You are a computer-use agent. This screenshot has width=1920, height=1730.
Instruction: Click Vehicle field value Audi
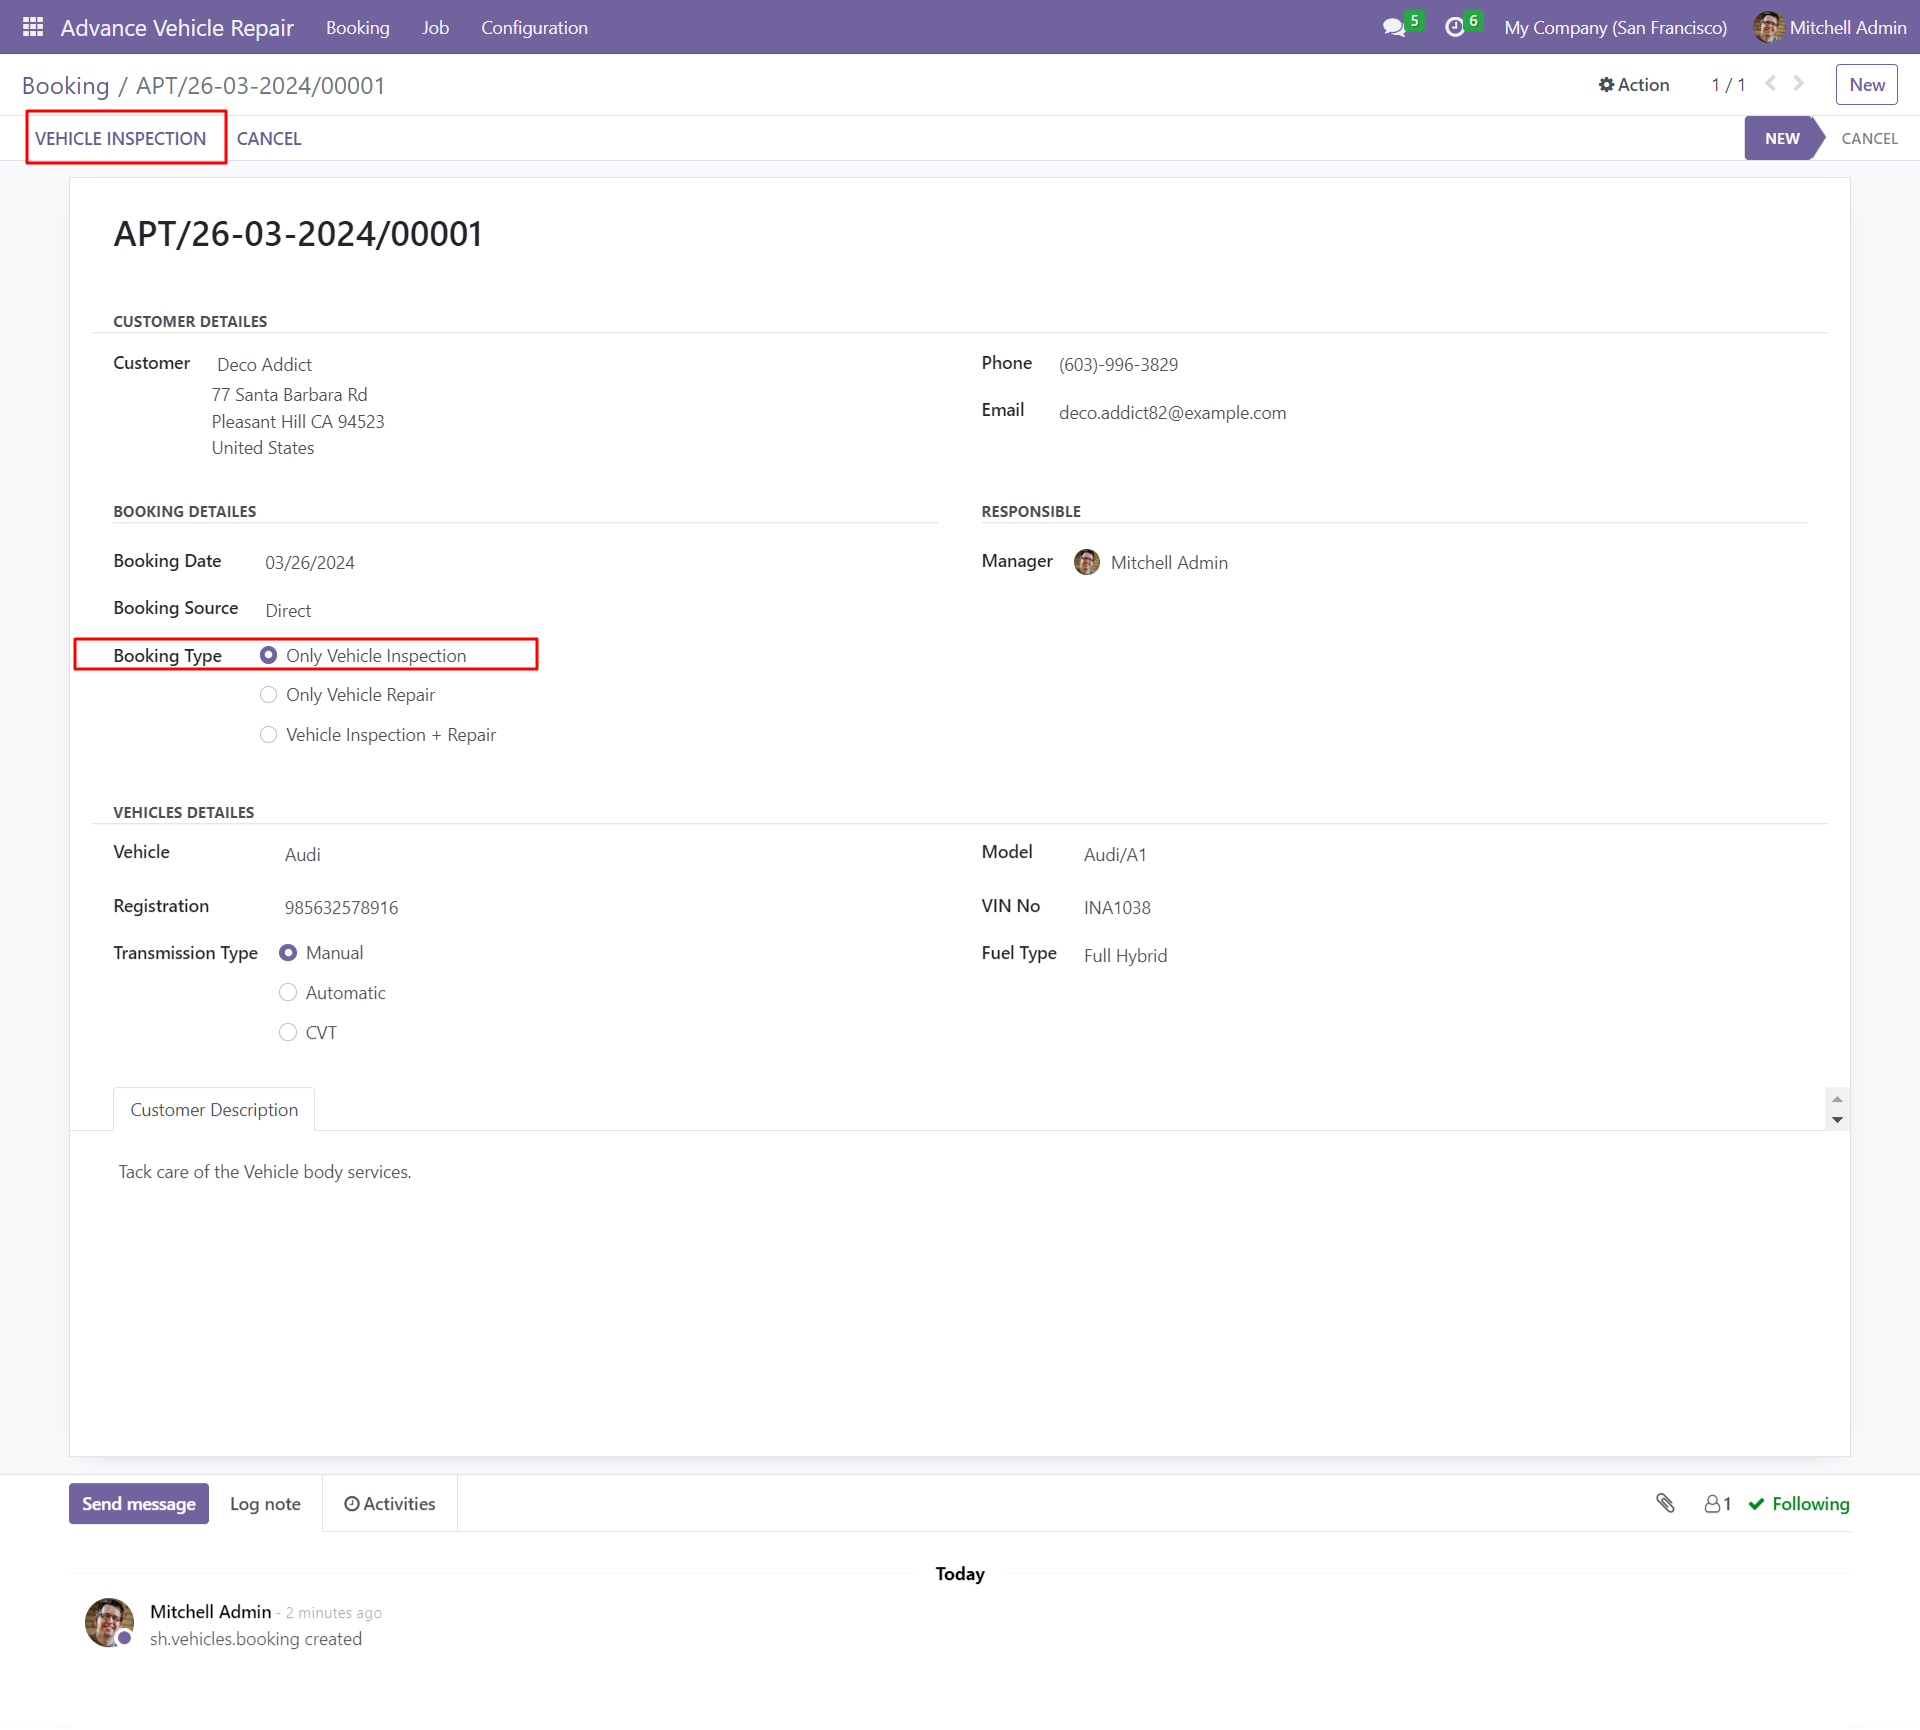coord(302,854)
